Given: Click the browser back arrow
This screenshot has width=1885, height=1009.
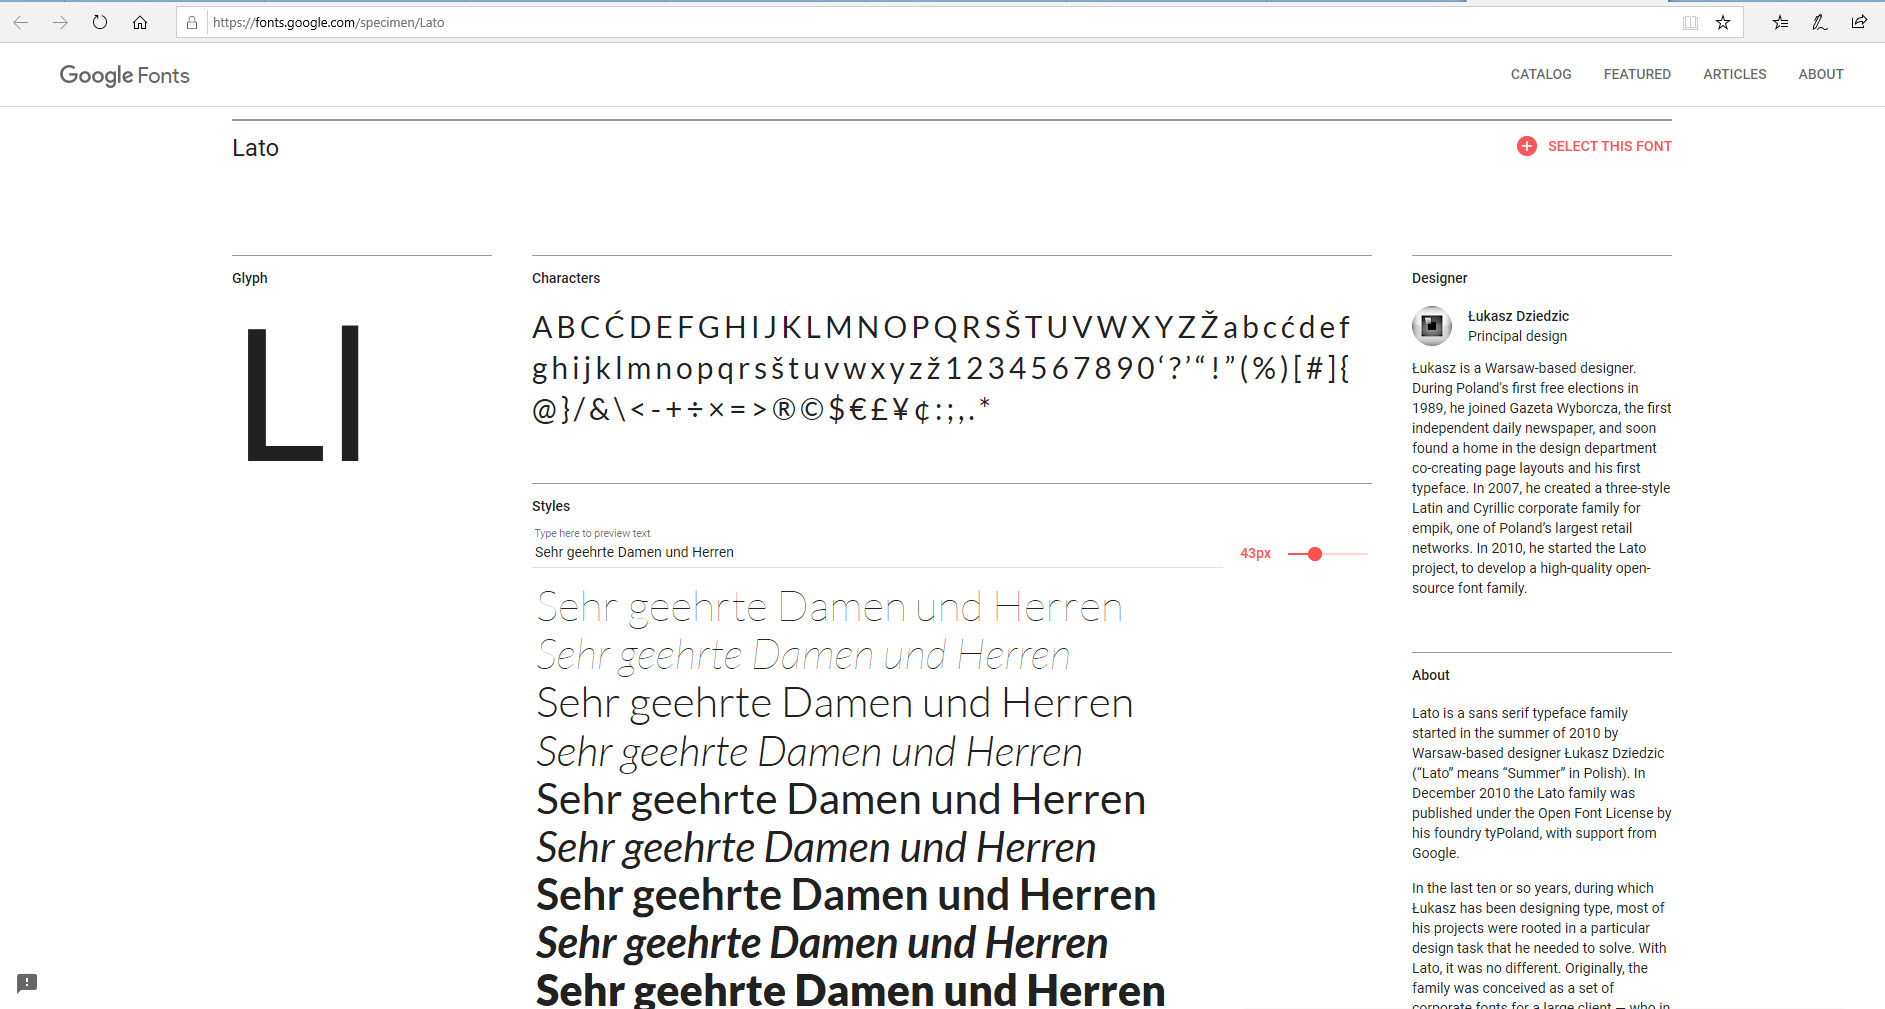Looking at the screenshot, I should 20,22.
